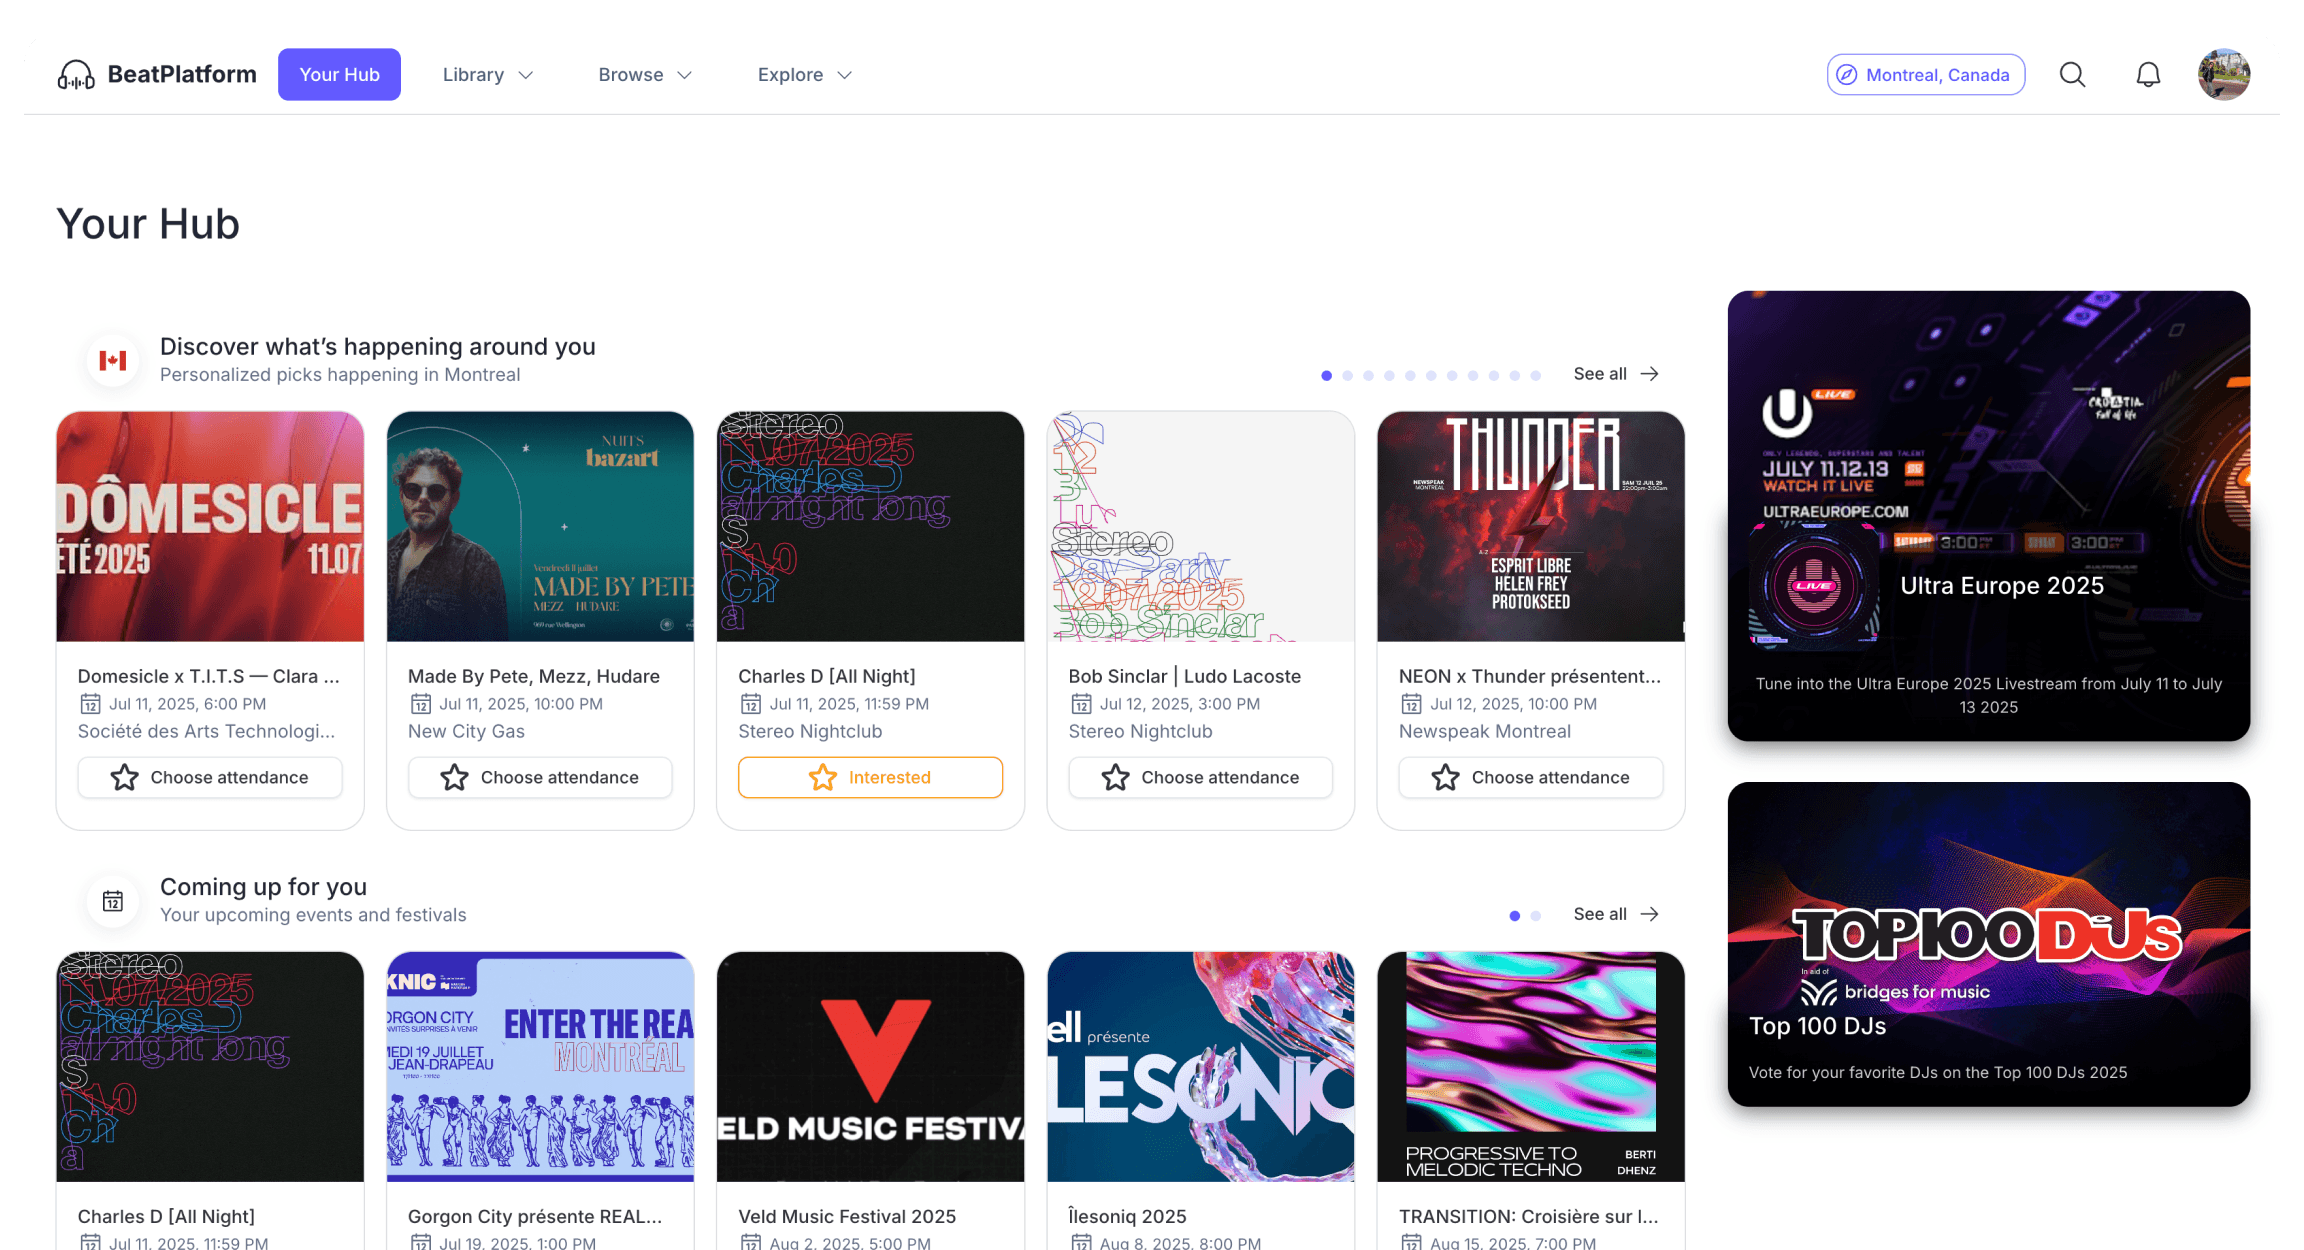Change location Montreal, Canada

click(1925, 75)
